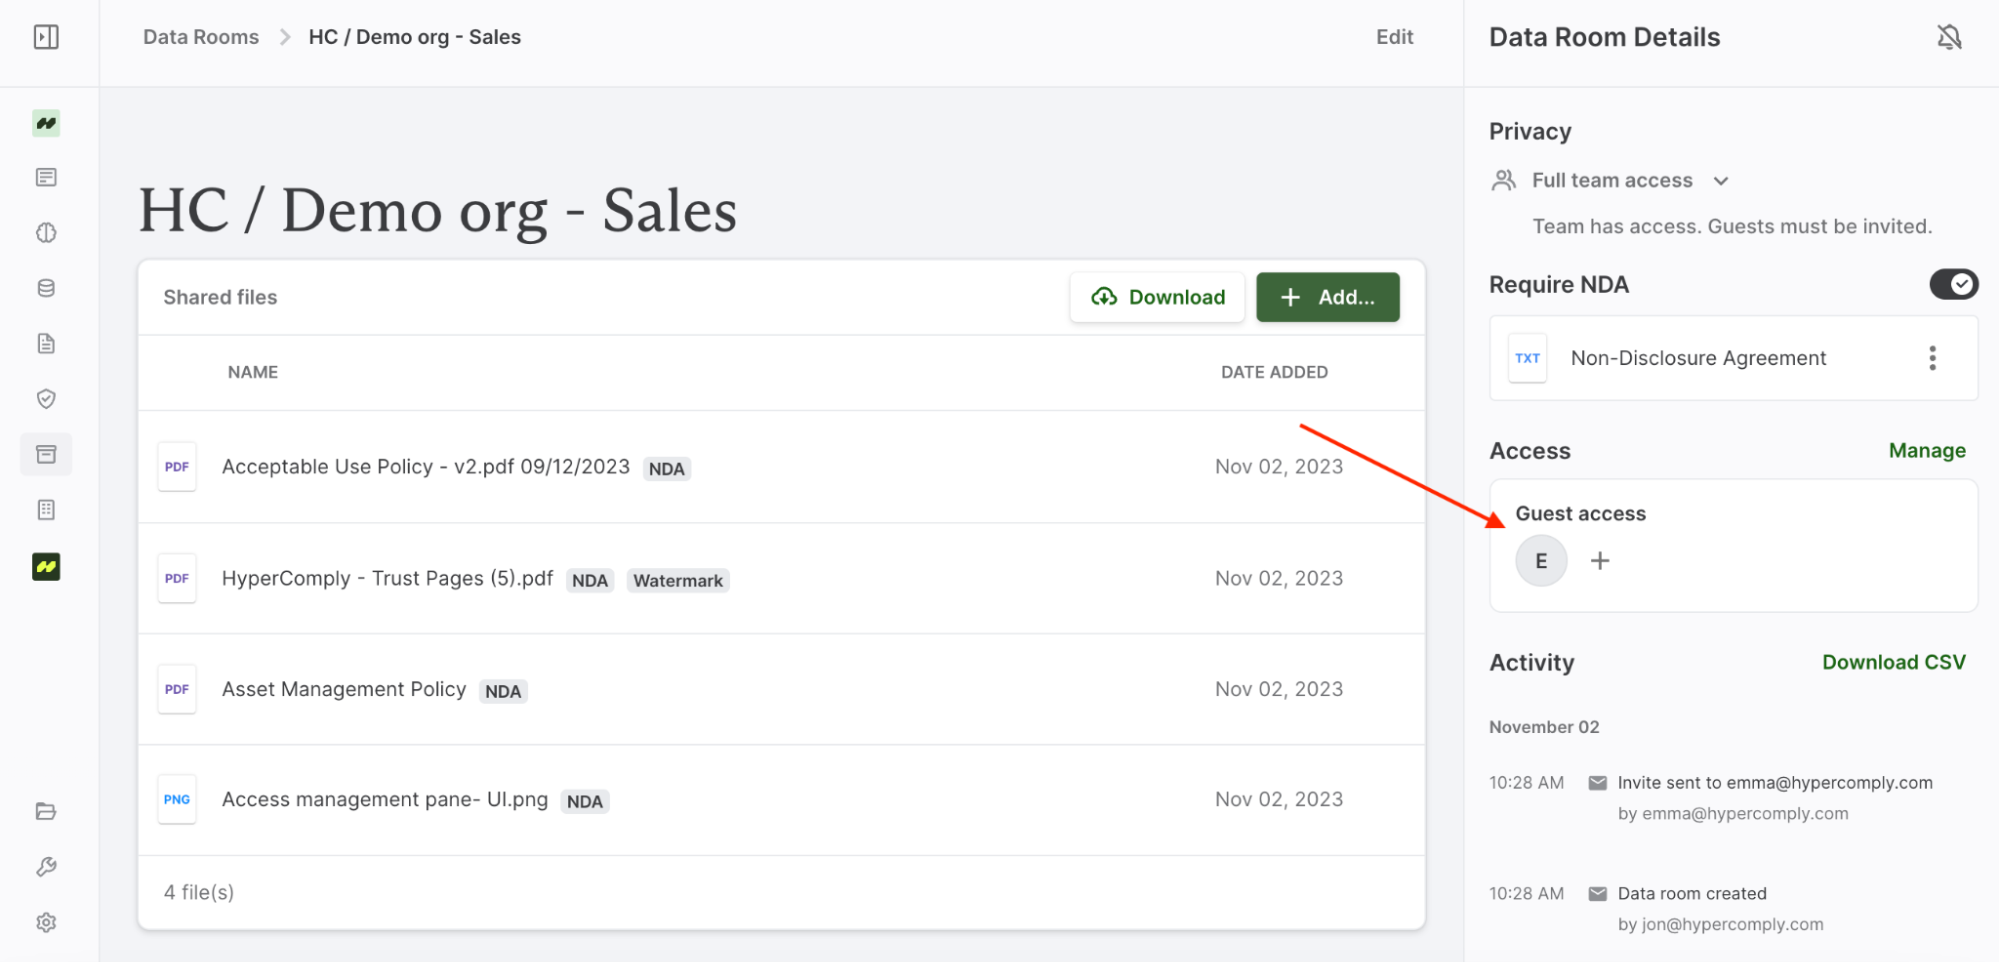
Task: Open the Non-Disclosure Agreement three-dot menu
Action: pos(1932,358)
